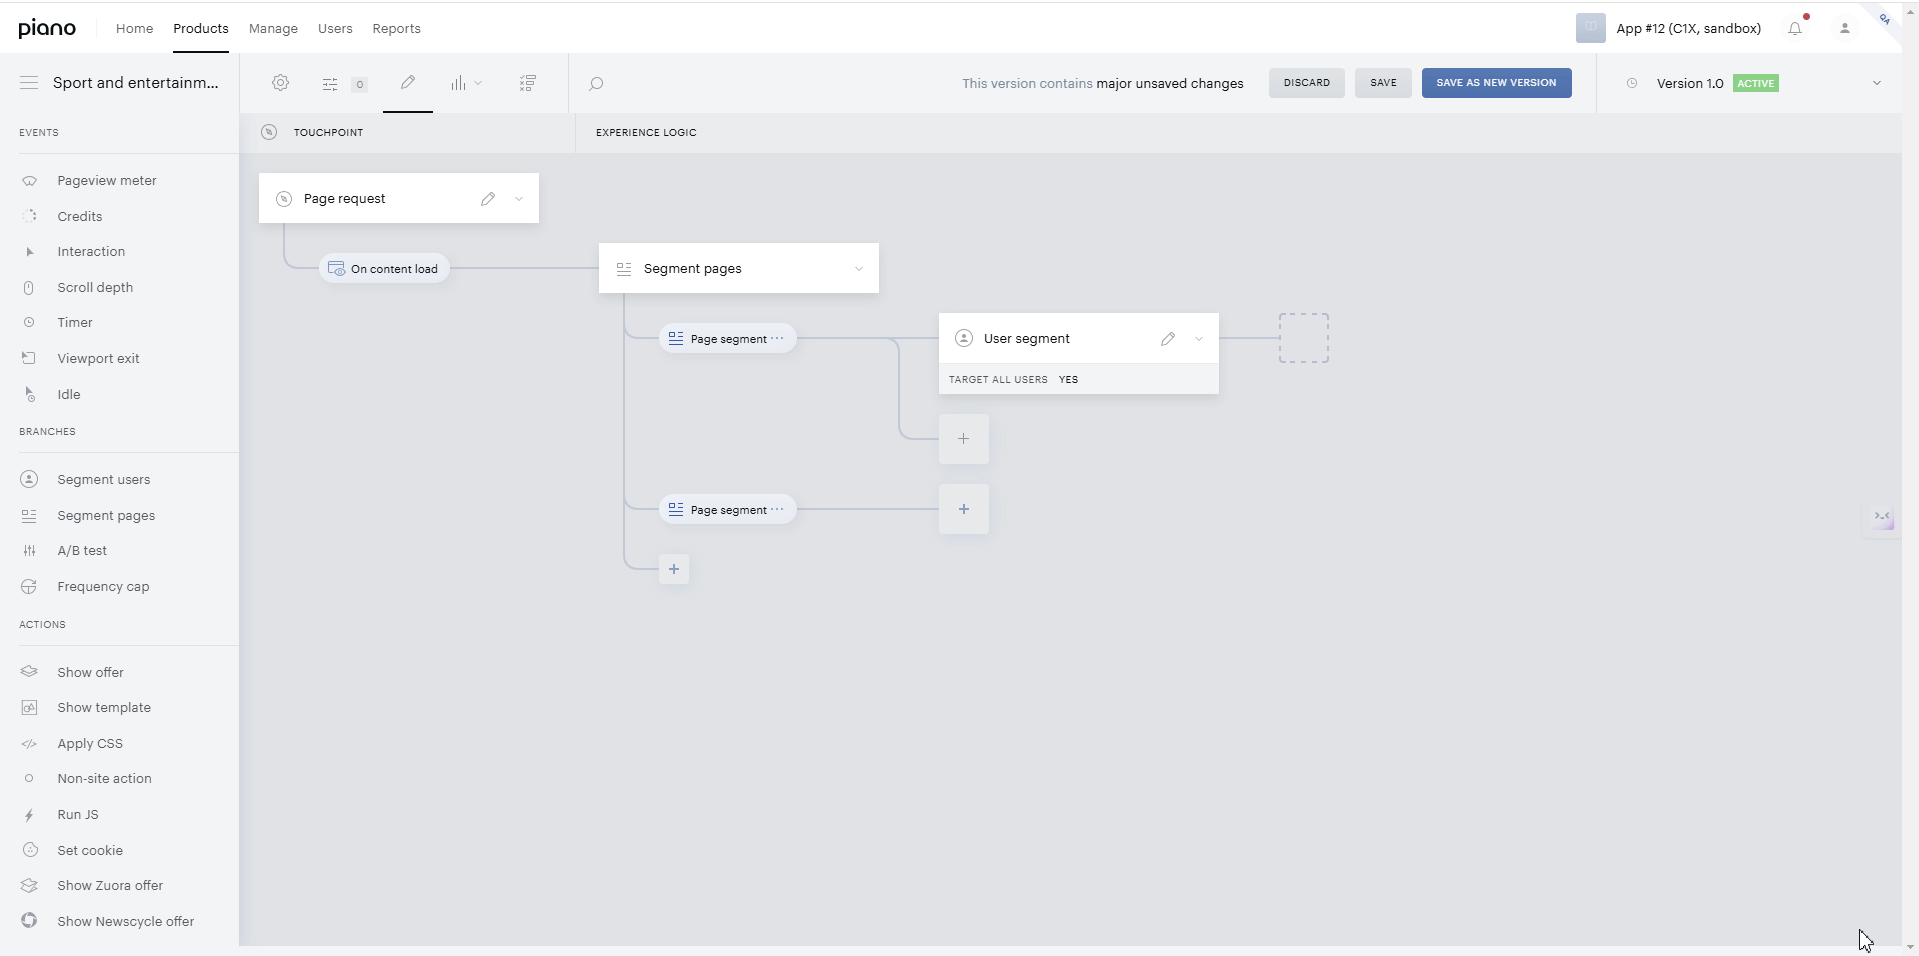This screenshot has width=1919, height=956.
Task: Discard the unsaved changes
Action: click(1307, 83)
